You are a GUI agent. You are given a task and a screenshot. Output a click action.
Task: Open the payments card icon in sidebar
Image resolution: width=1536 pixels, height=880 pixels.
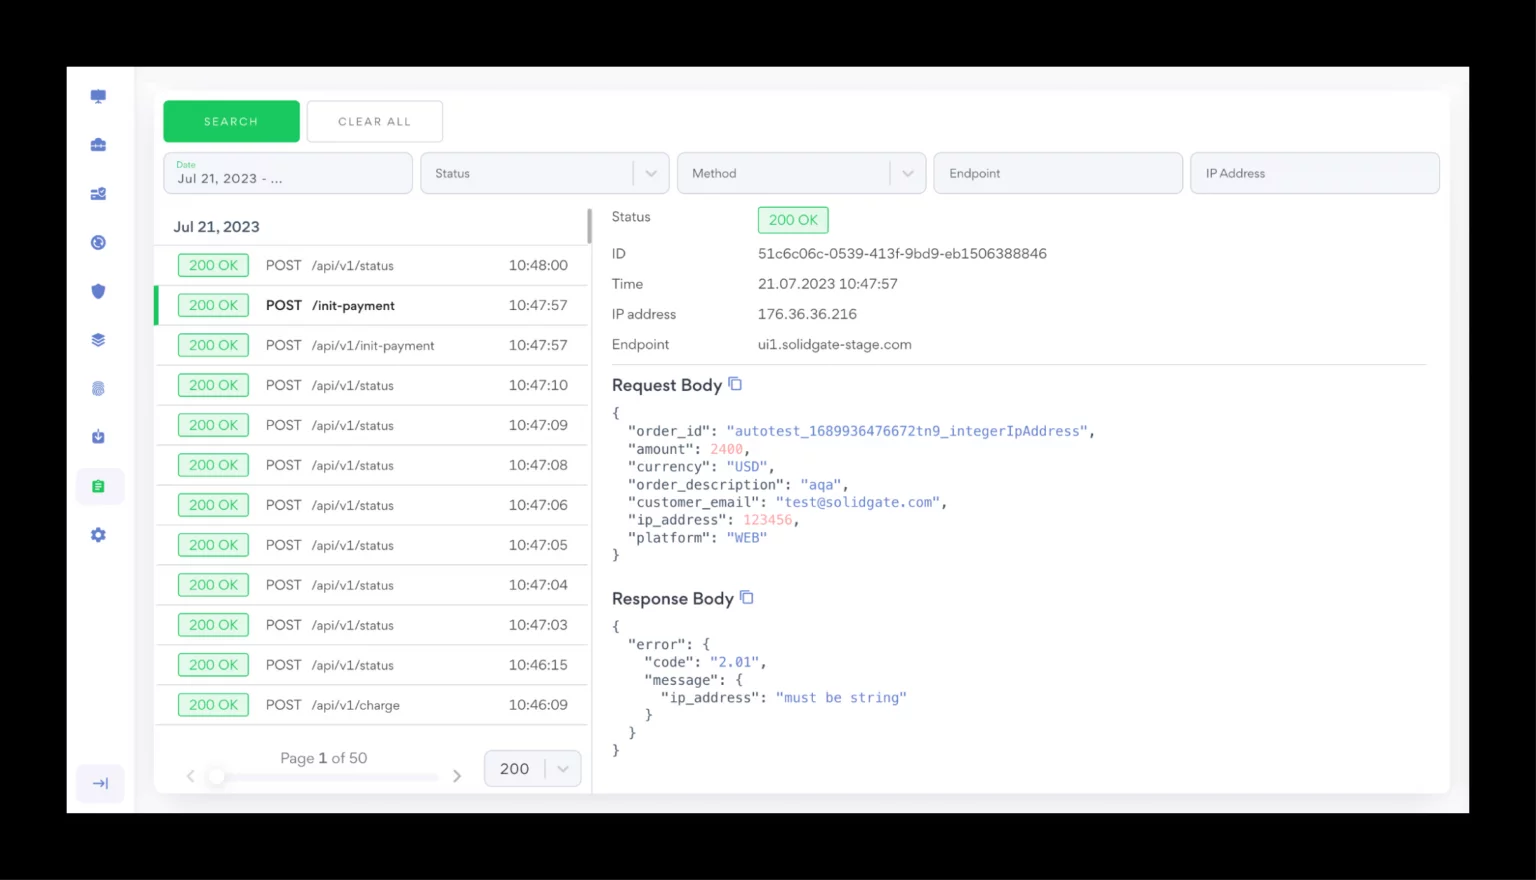98,193
